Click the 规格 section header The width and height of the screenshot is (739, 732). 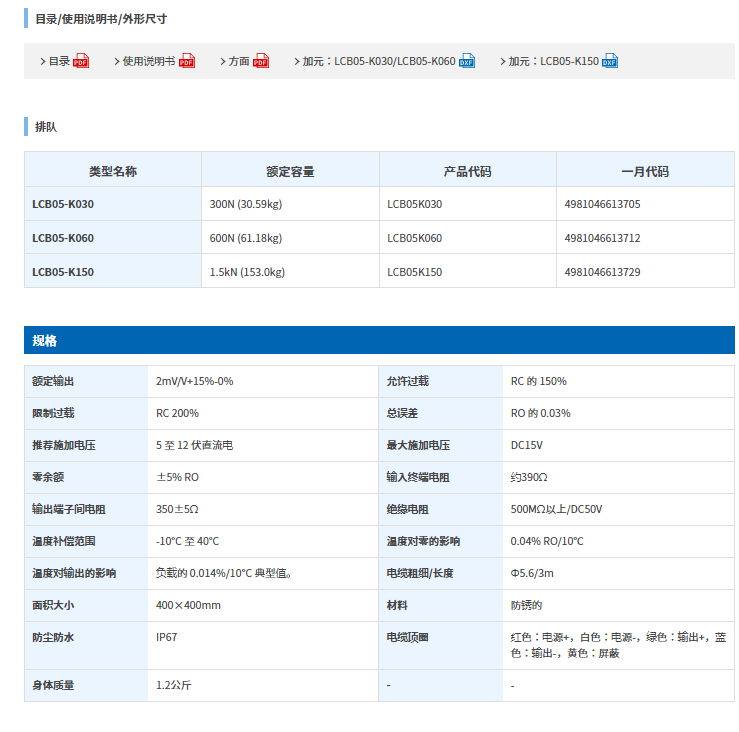(379, 340)
